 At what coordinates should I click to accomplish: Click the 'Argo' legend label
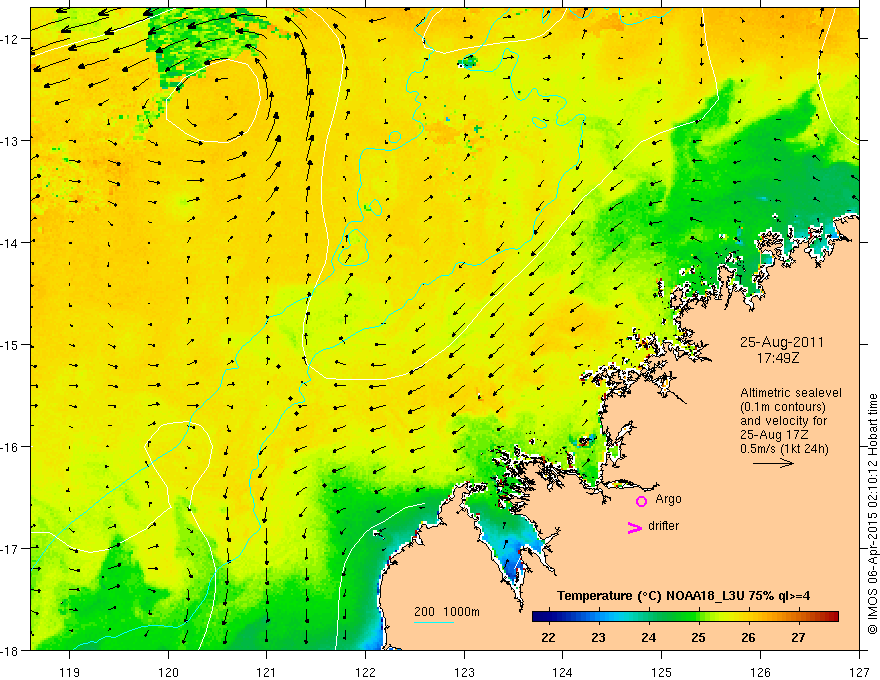coord(668,499)
